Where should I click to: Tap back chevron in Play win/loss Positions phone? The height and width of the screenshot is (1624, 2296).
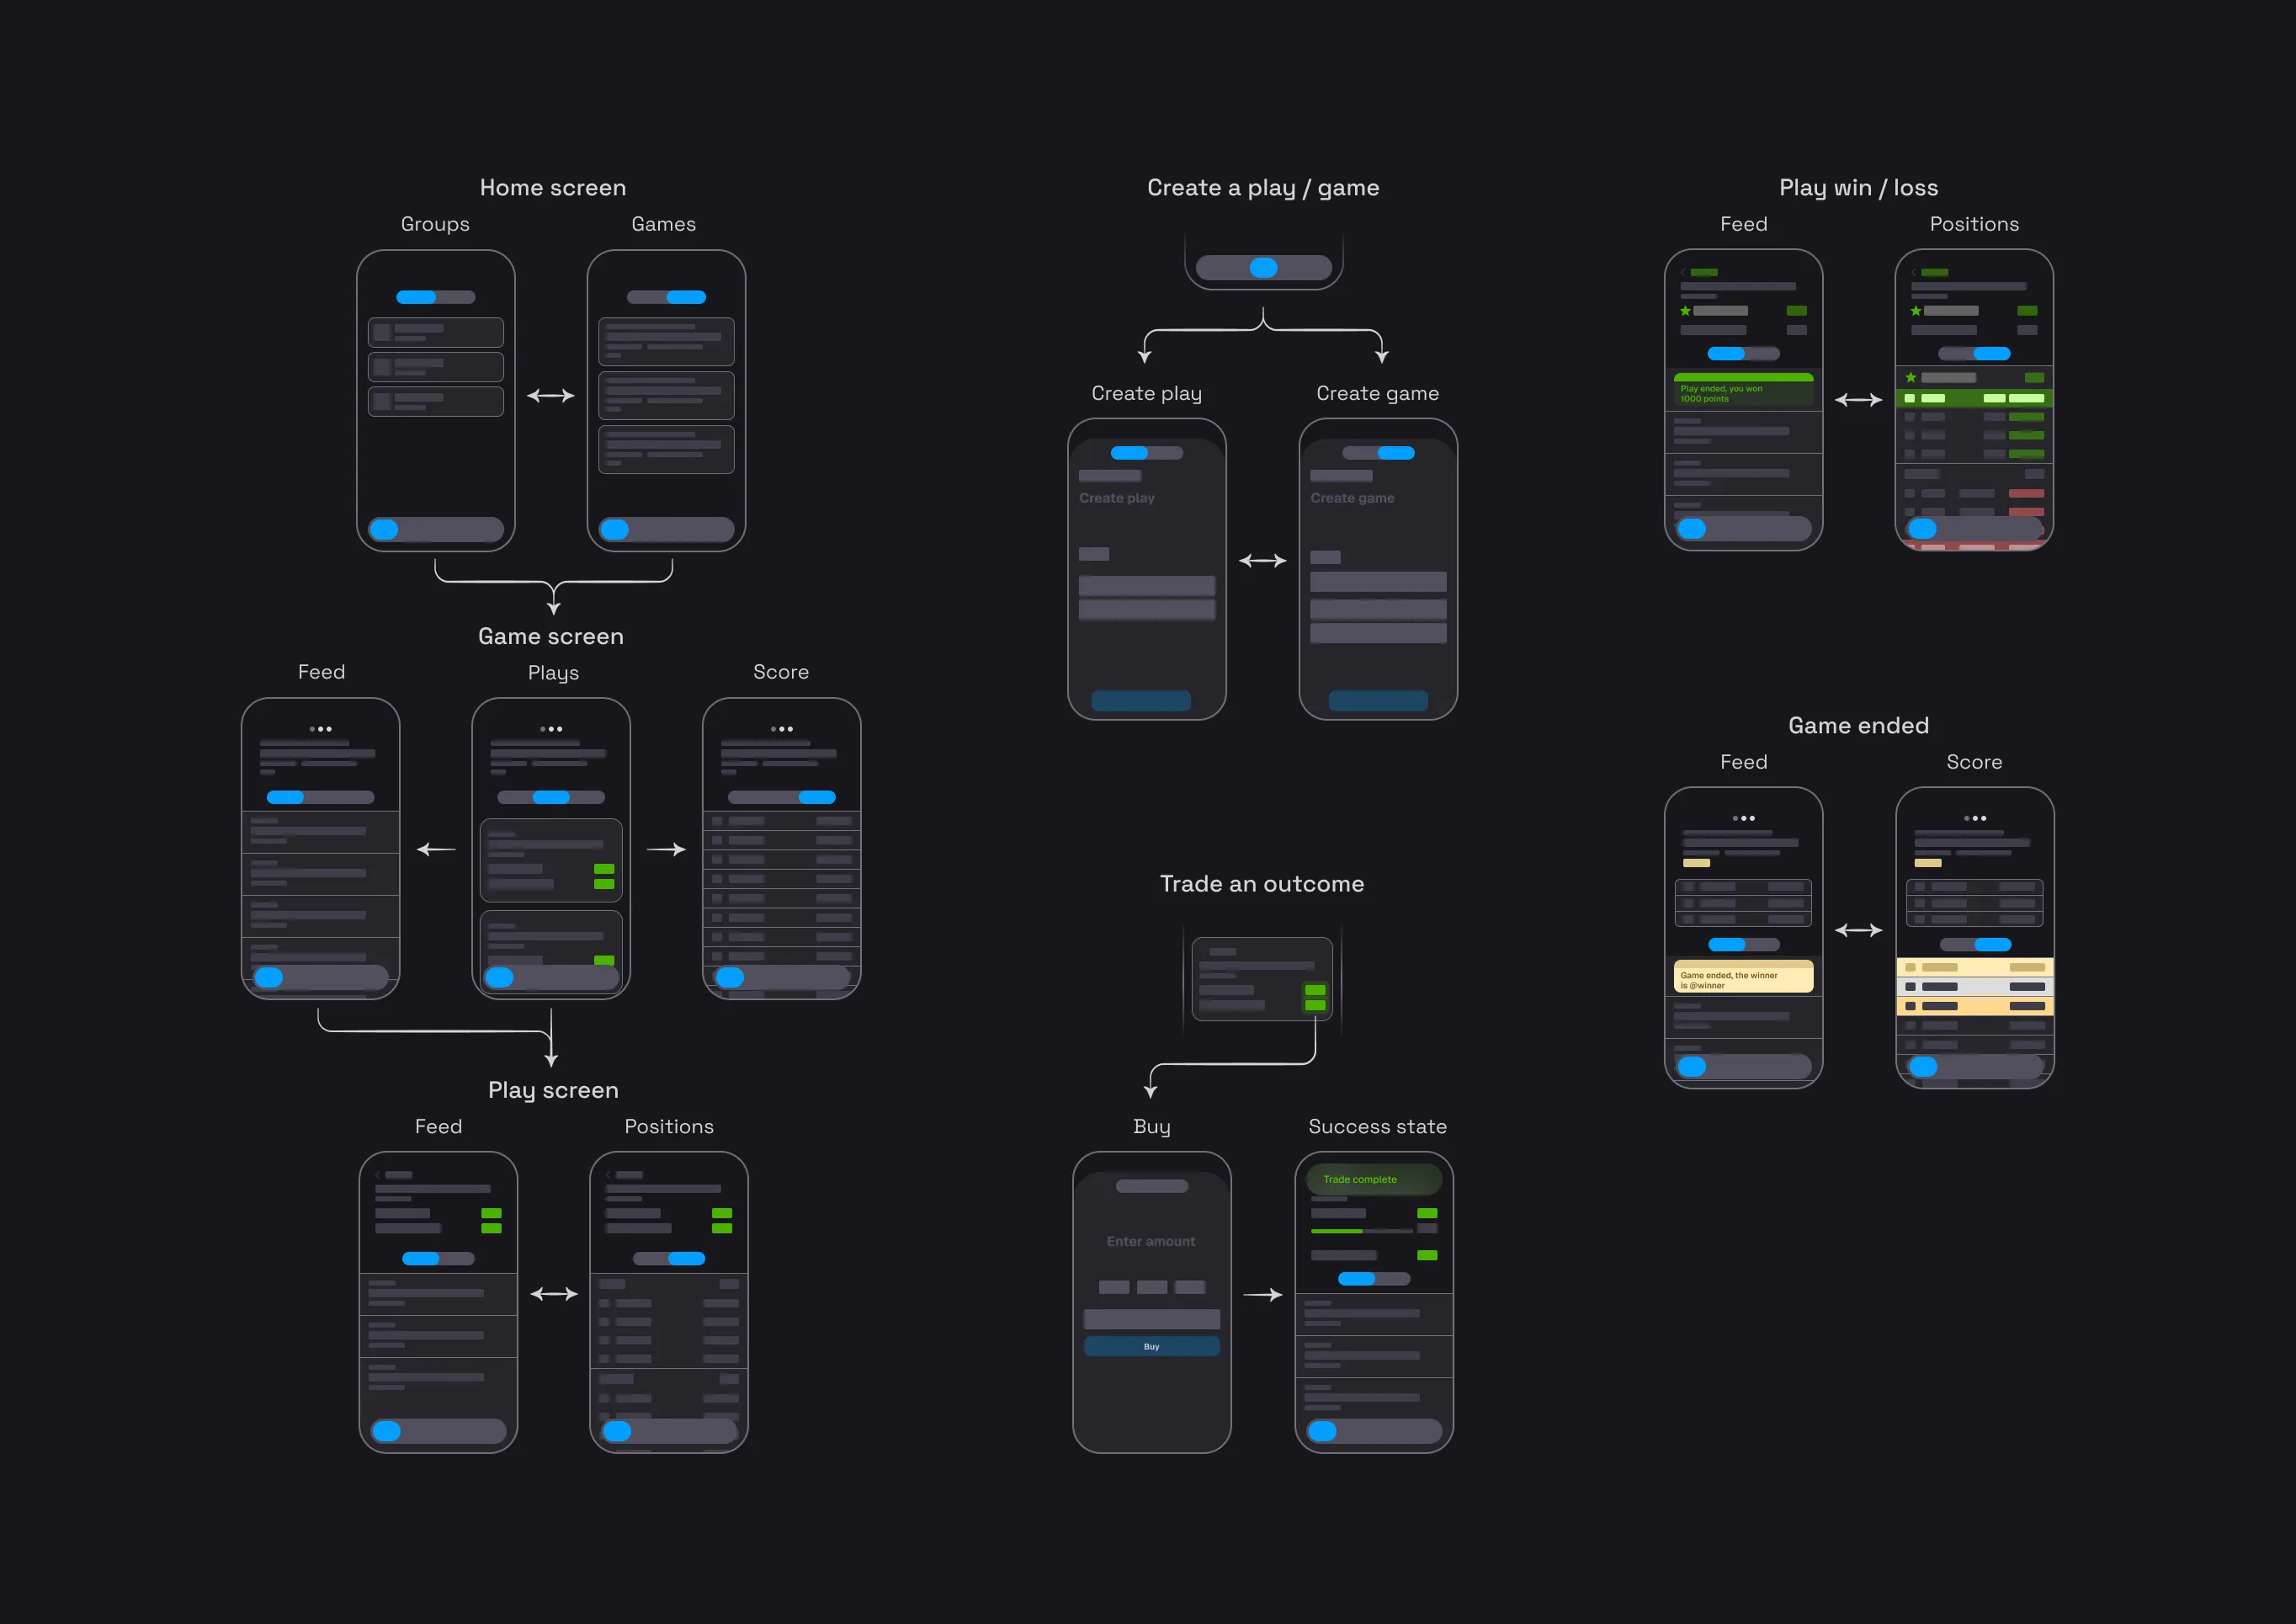[x=1914, y=272]
